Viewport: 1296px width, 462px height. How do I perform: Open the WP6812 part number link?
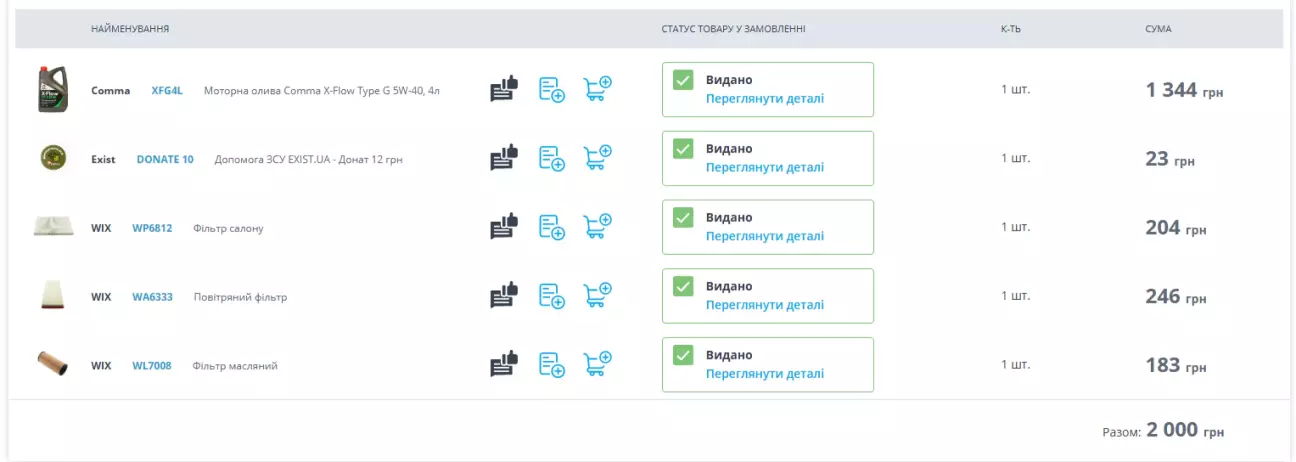click(x=152, y=228)
